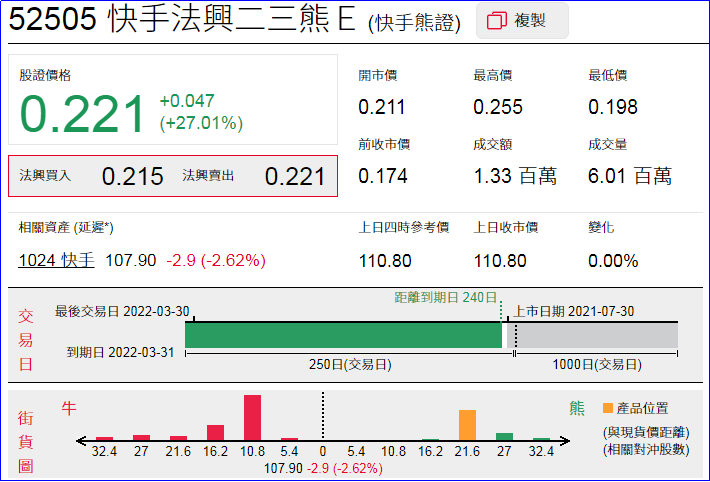The width and height of the screenshot is (710, 482).
Task: Click the 上日收市價 value 110.80
Action: tap(500, 261)
